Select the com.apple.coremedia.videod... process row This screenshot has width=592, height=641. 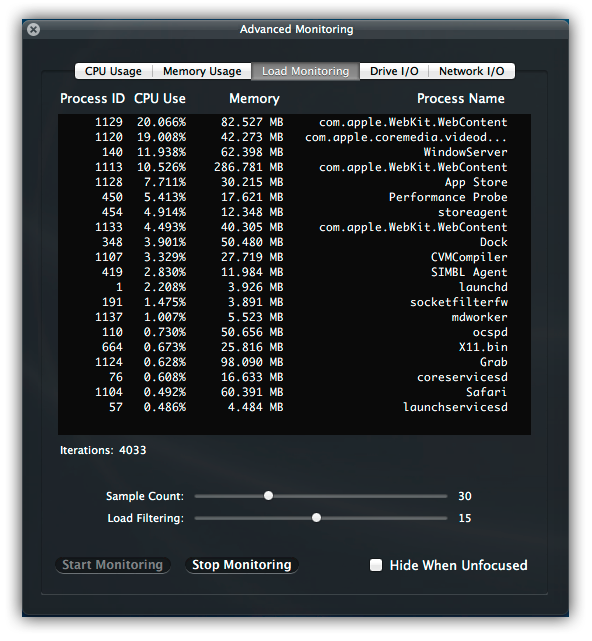(294, 137)
